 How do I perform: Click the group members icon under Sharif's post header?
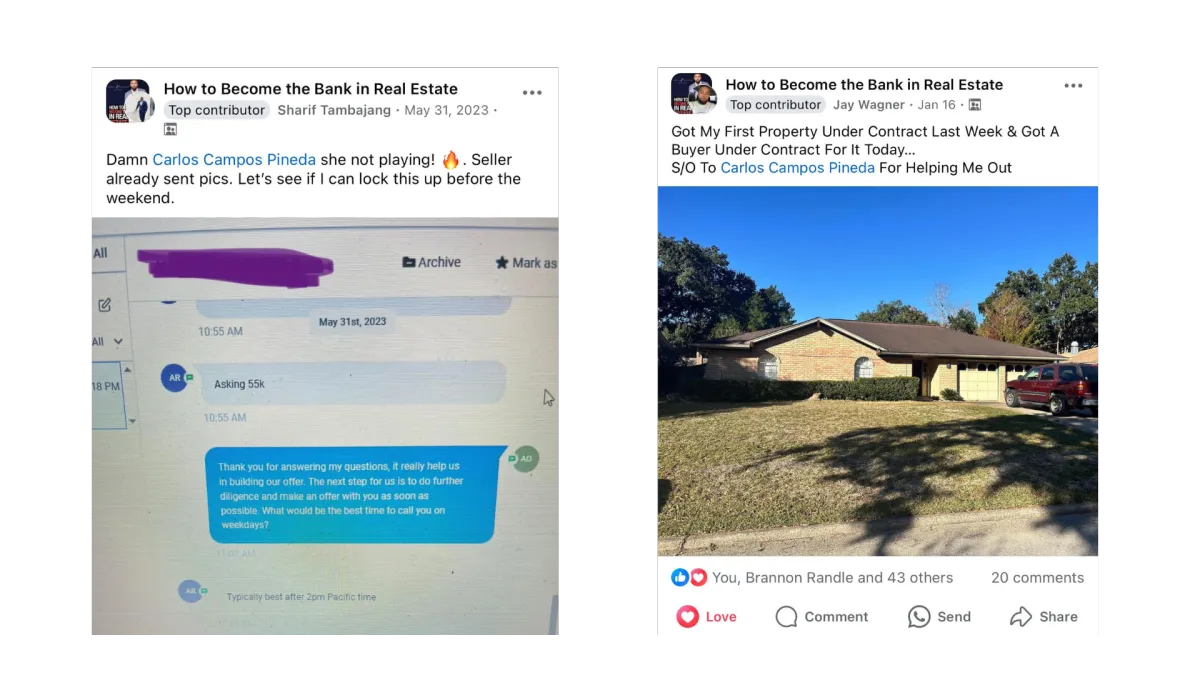coord(170,129)
